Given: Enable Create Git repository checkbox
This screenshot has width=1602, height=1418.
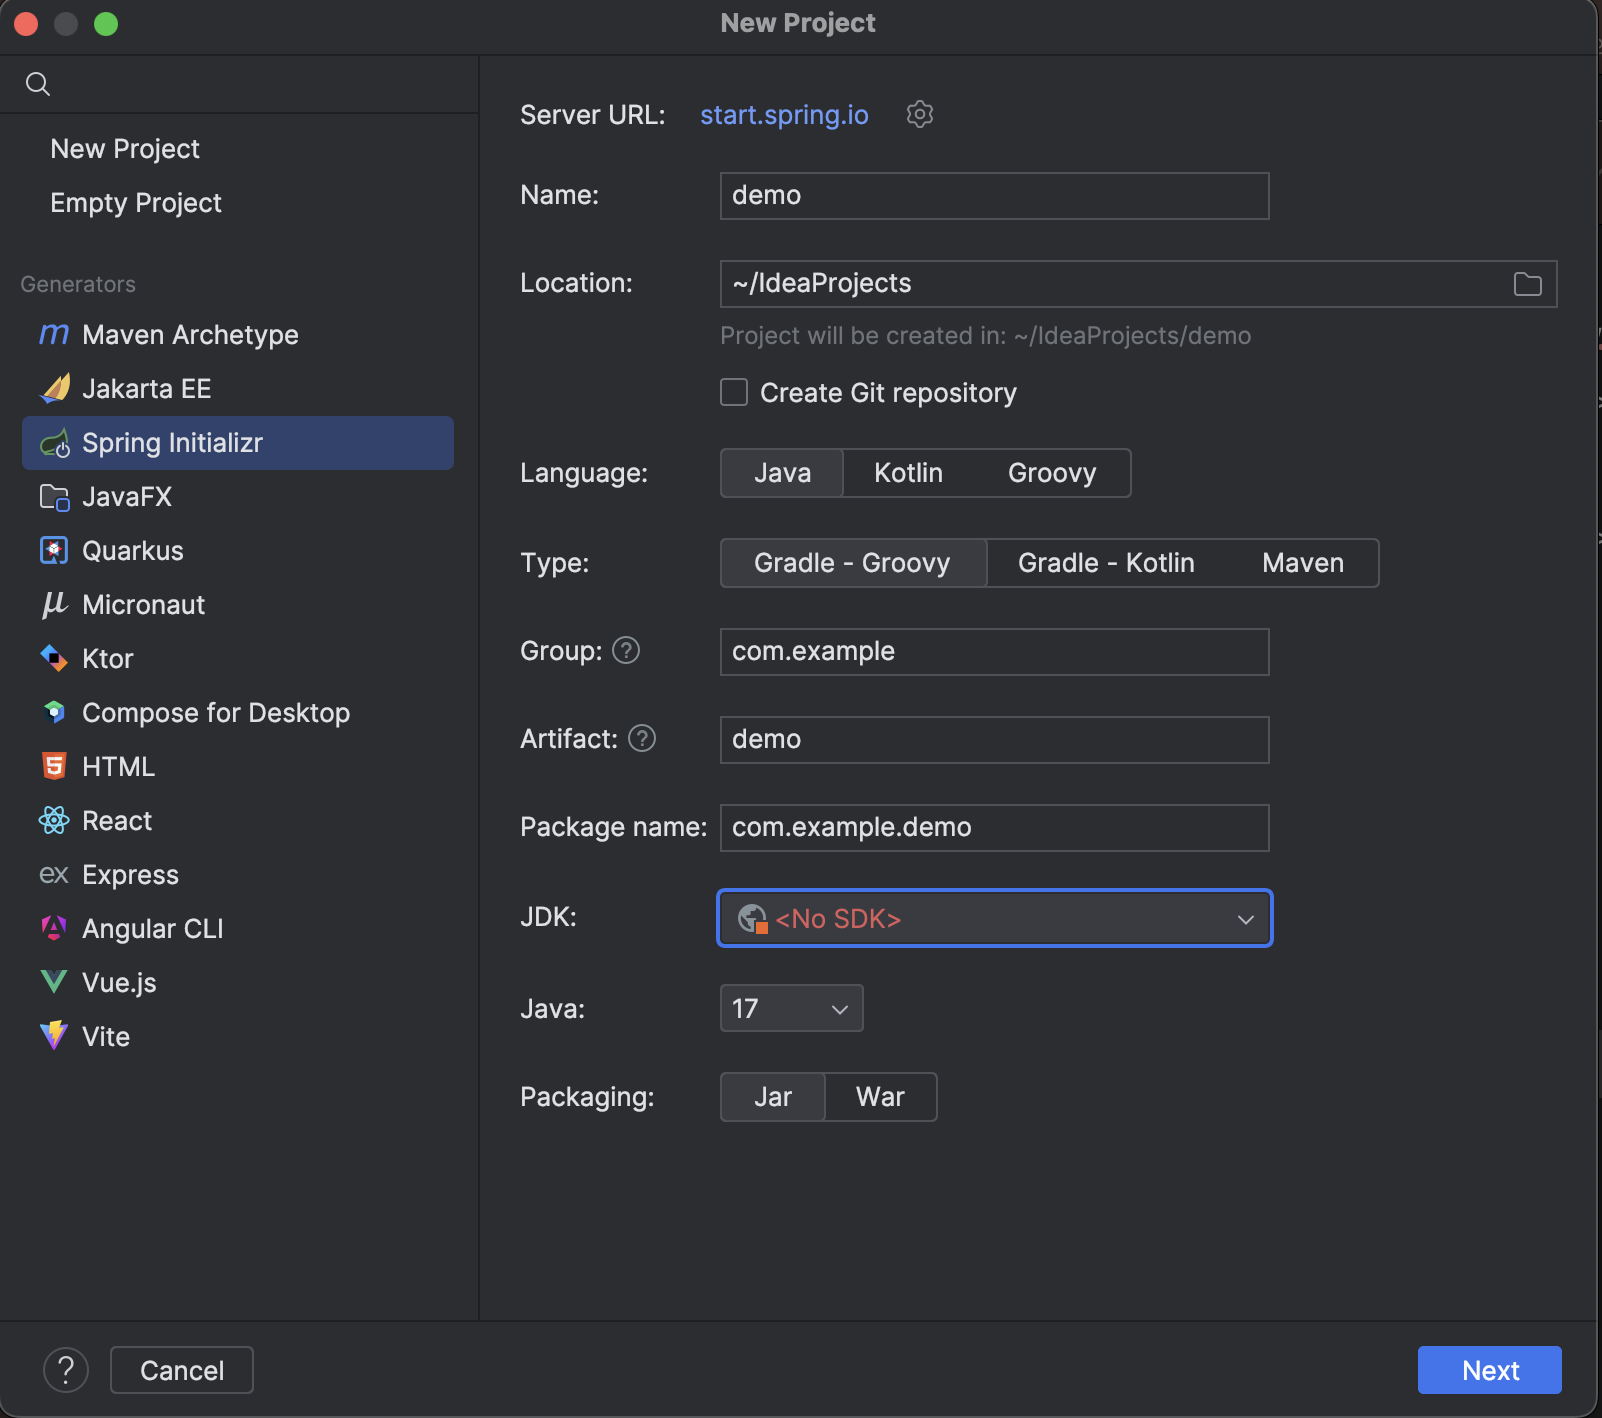Looking at the screenshot, I should (734, 392).
